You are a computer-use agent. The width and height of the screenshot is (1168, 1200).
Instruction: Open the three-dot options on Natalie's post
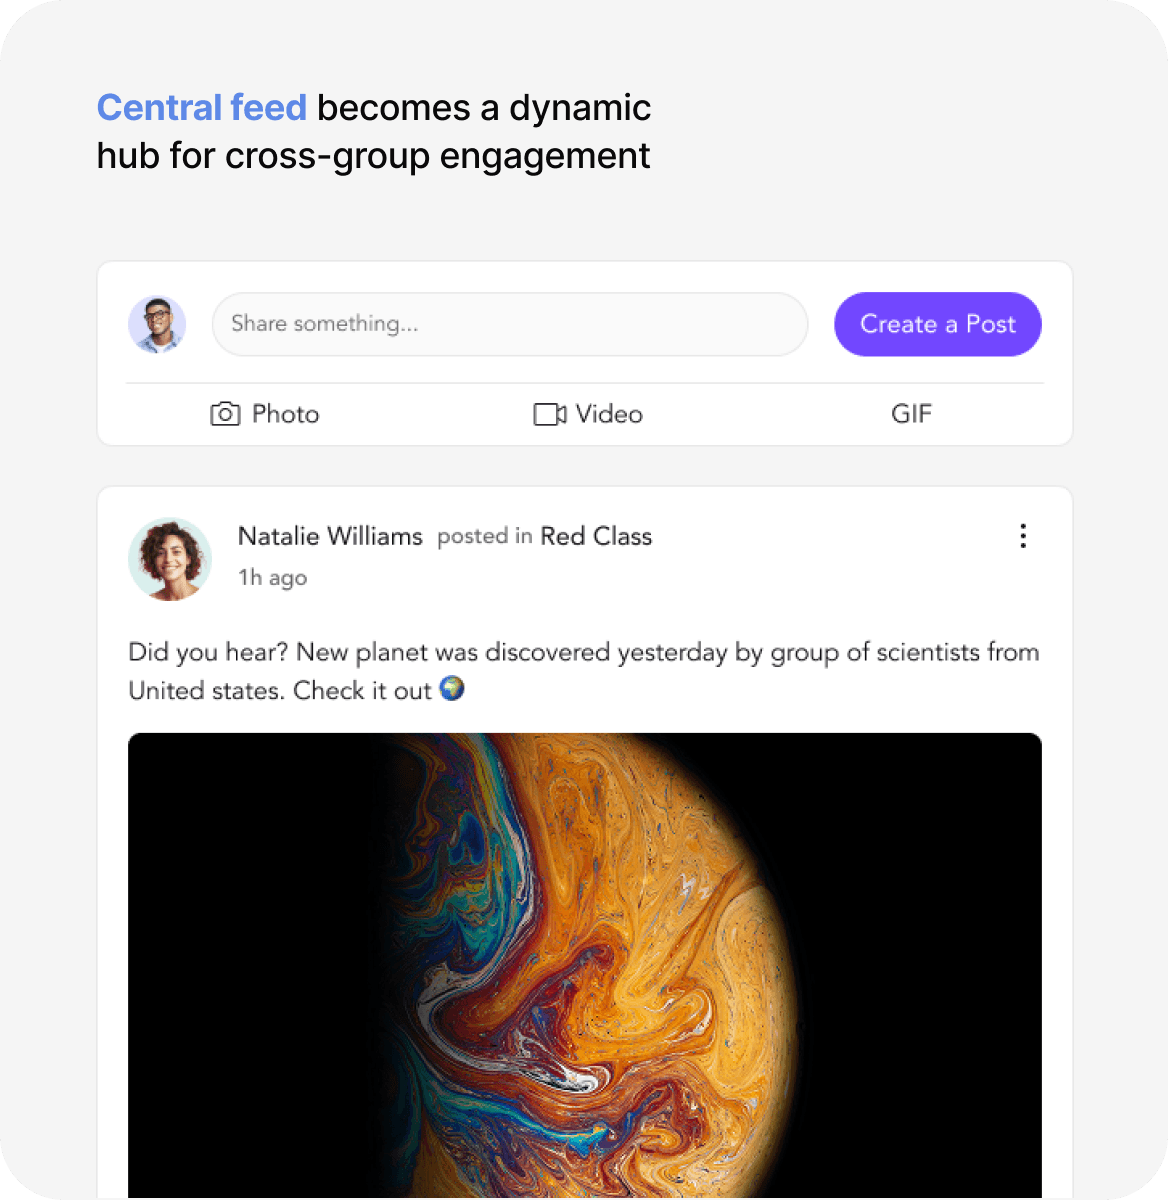[1022, 536]
